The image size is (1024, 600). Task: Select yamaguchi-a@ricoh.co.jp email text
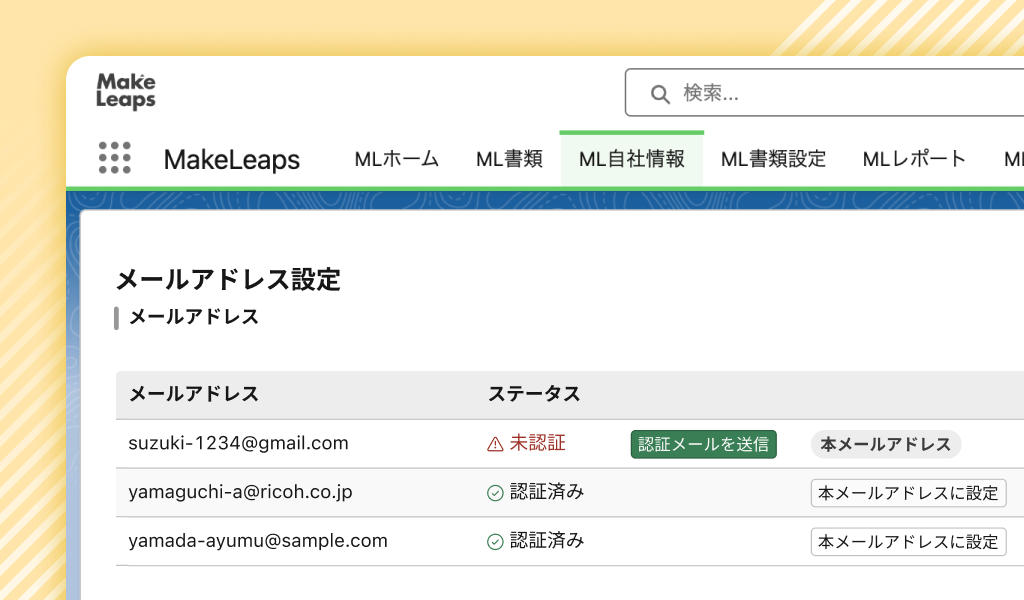240,492
